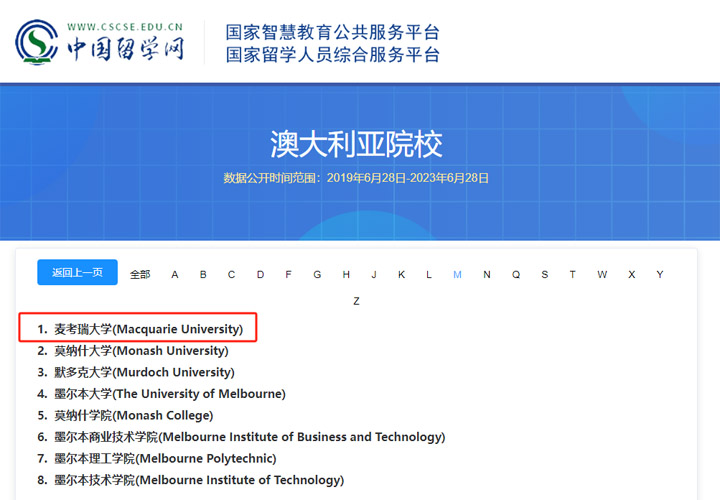Filter schools by letter Y
Viewport: 720px width, 500px height.
coord(660,275)
